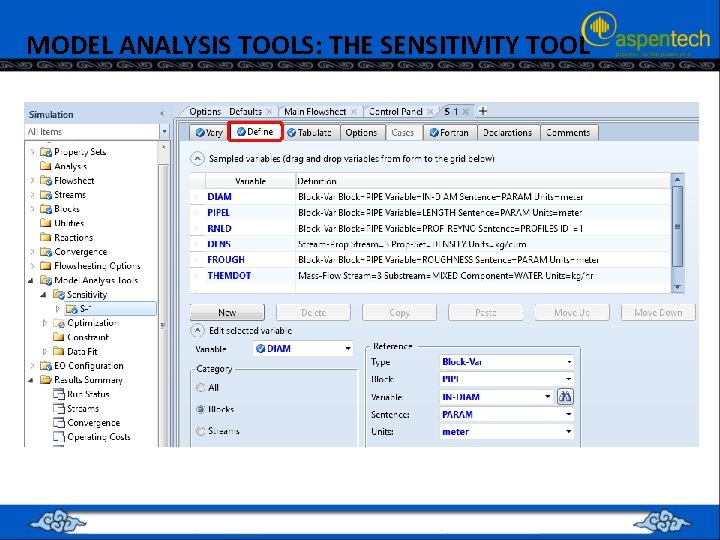720x540 pixels.
Task: Click the variables grid scrollbar down arrow
Action: click(677, 287)
